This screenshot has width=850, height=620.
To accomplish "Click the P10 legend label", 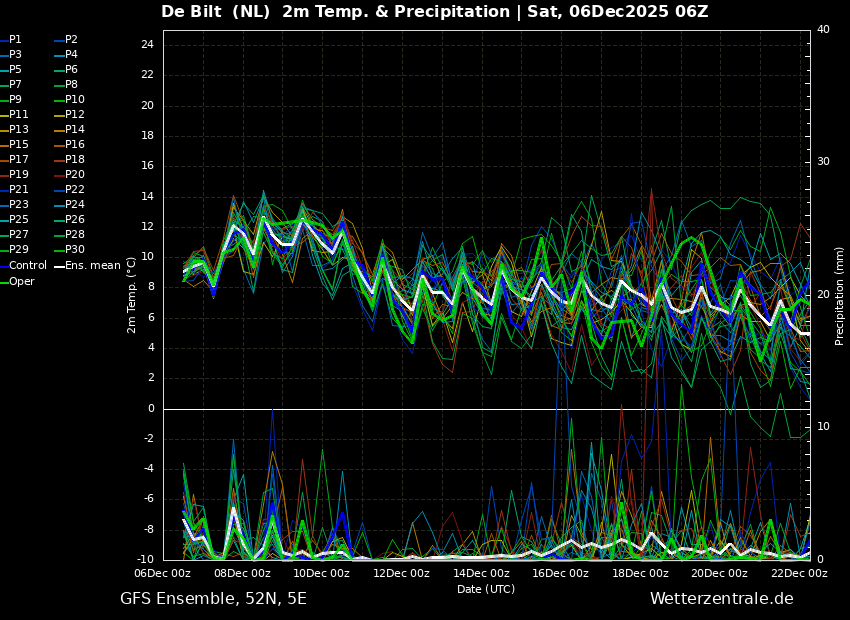I will click(x=75, y=100).
